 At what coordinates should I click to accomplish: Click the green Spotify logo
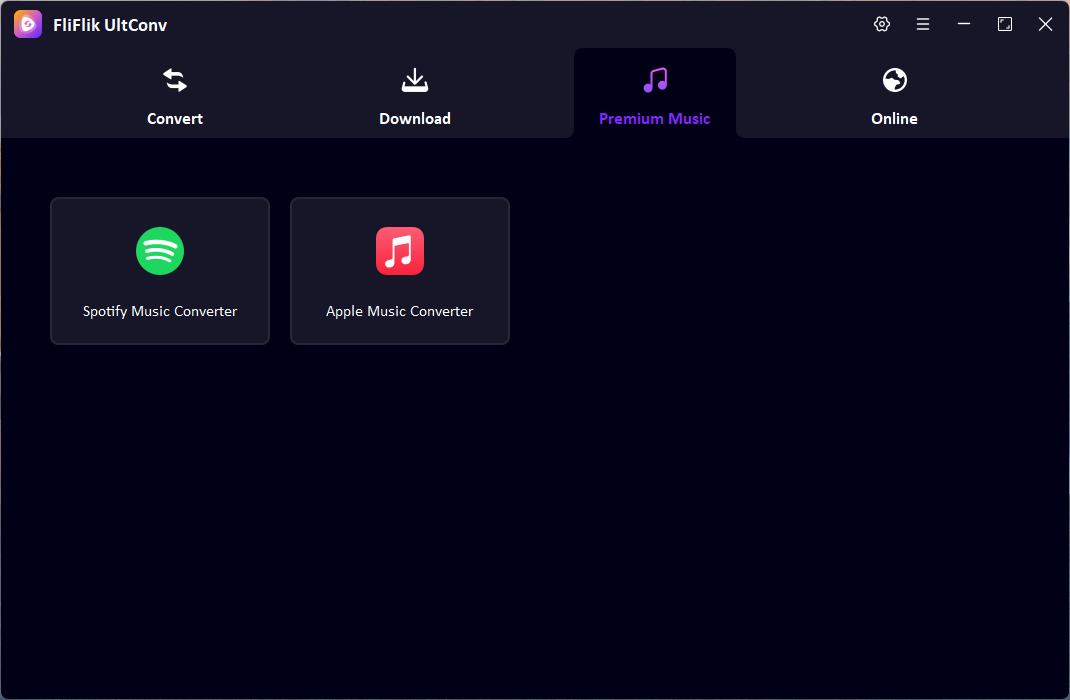(x=160, y=251)
